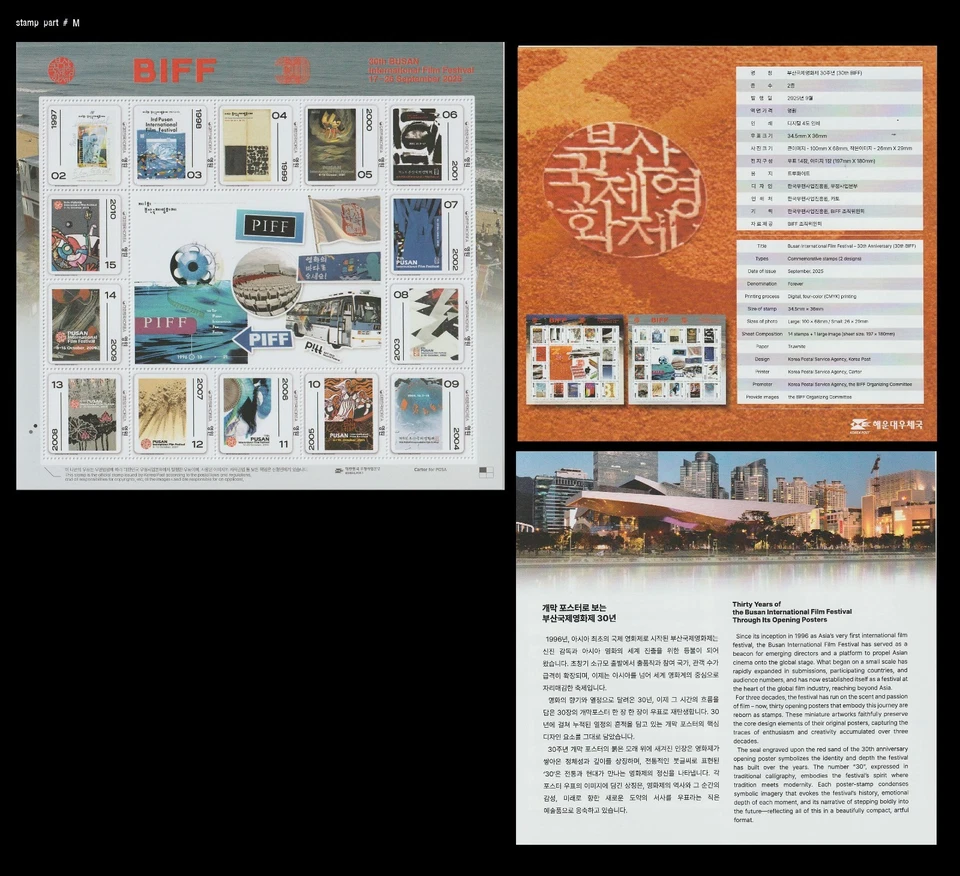Click the "Carter for POSA" credit text

click(x=430, y=469)
